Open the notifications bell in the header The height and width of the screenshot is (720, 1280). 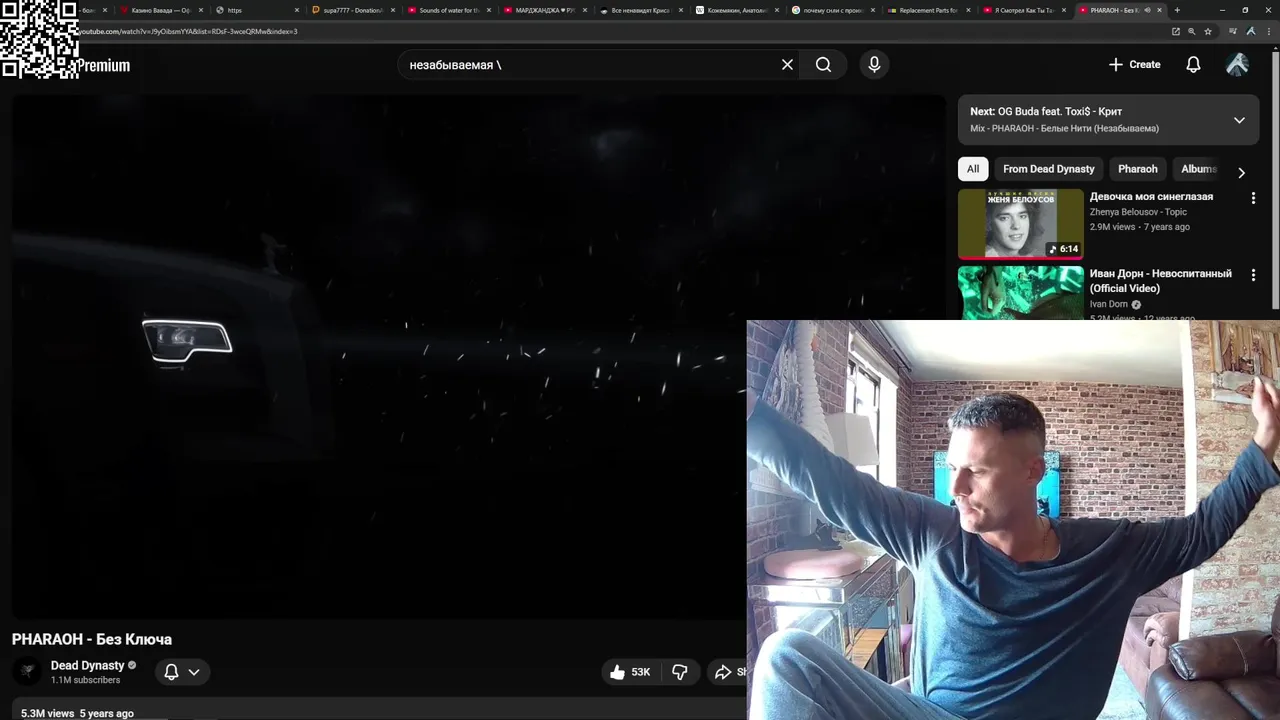(x=1193, y=65)
